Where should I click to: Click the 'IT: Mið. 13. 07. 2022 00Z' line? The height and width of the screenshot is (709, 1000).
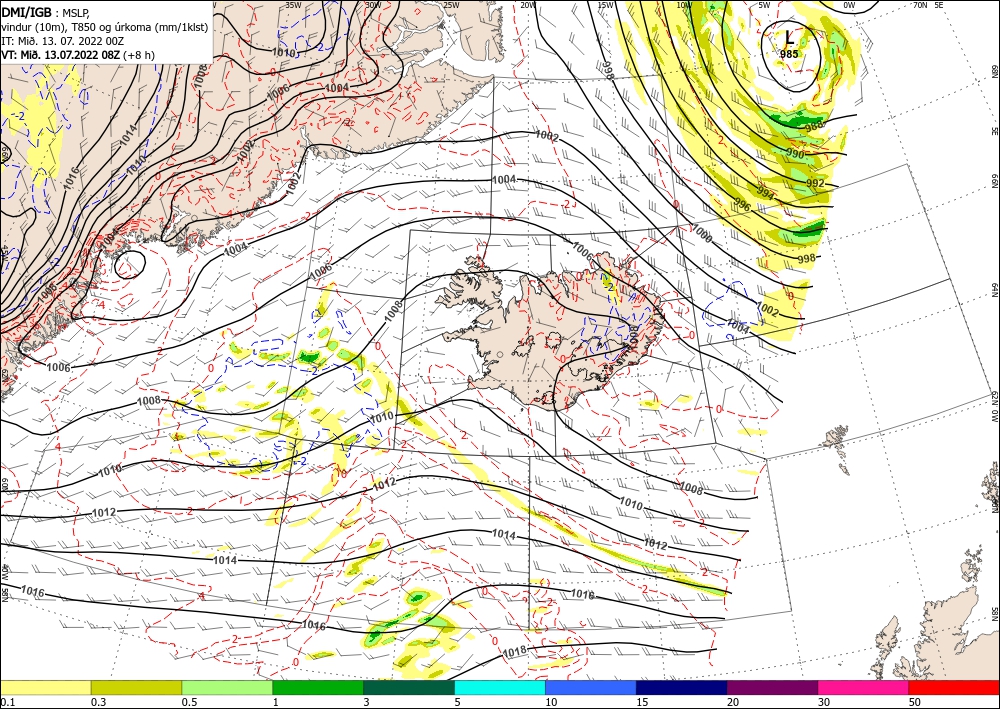click(62, 41)
